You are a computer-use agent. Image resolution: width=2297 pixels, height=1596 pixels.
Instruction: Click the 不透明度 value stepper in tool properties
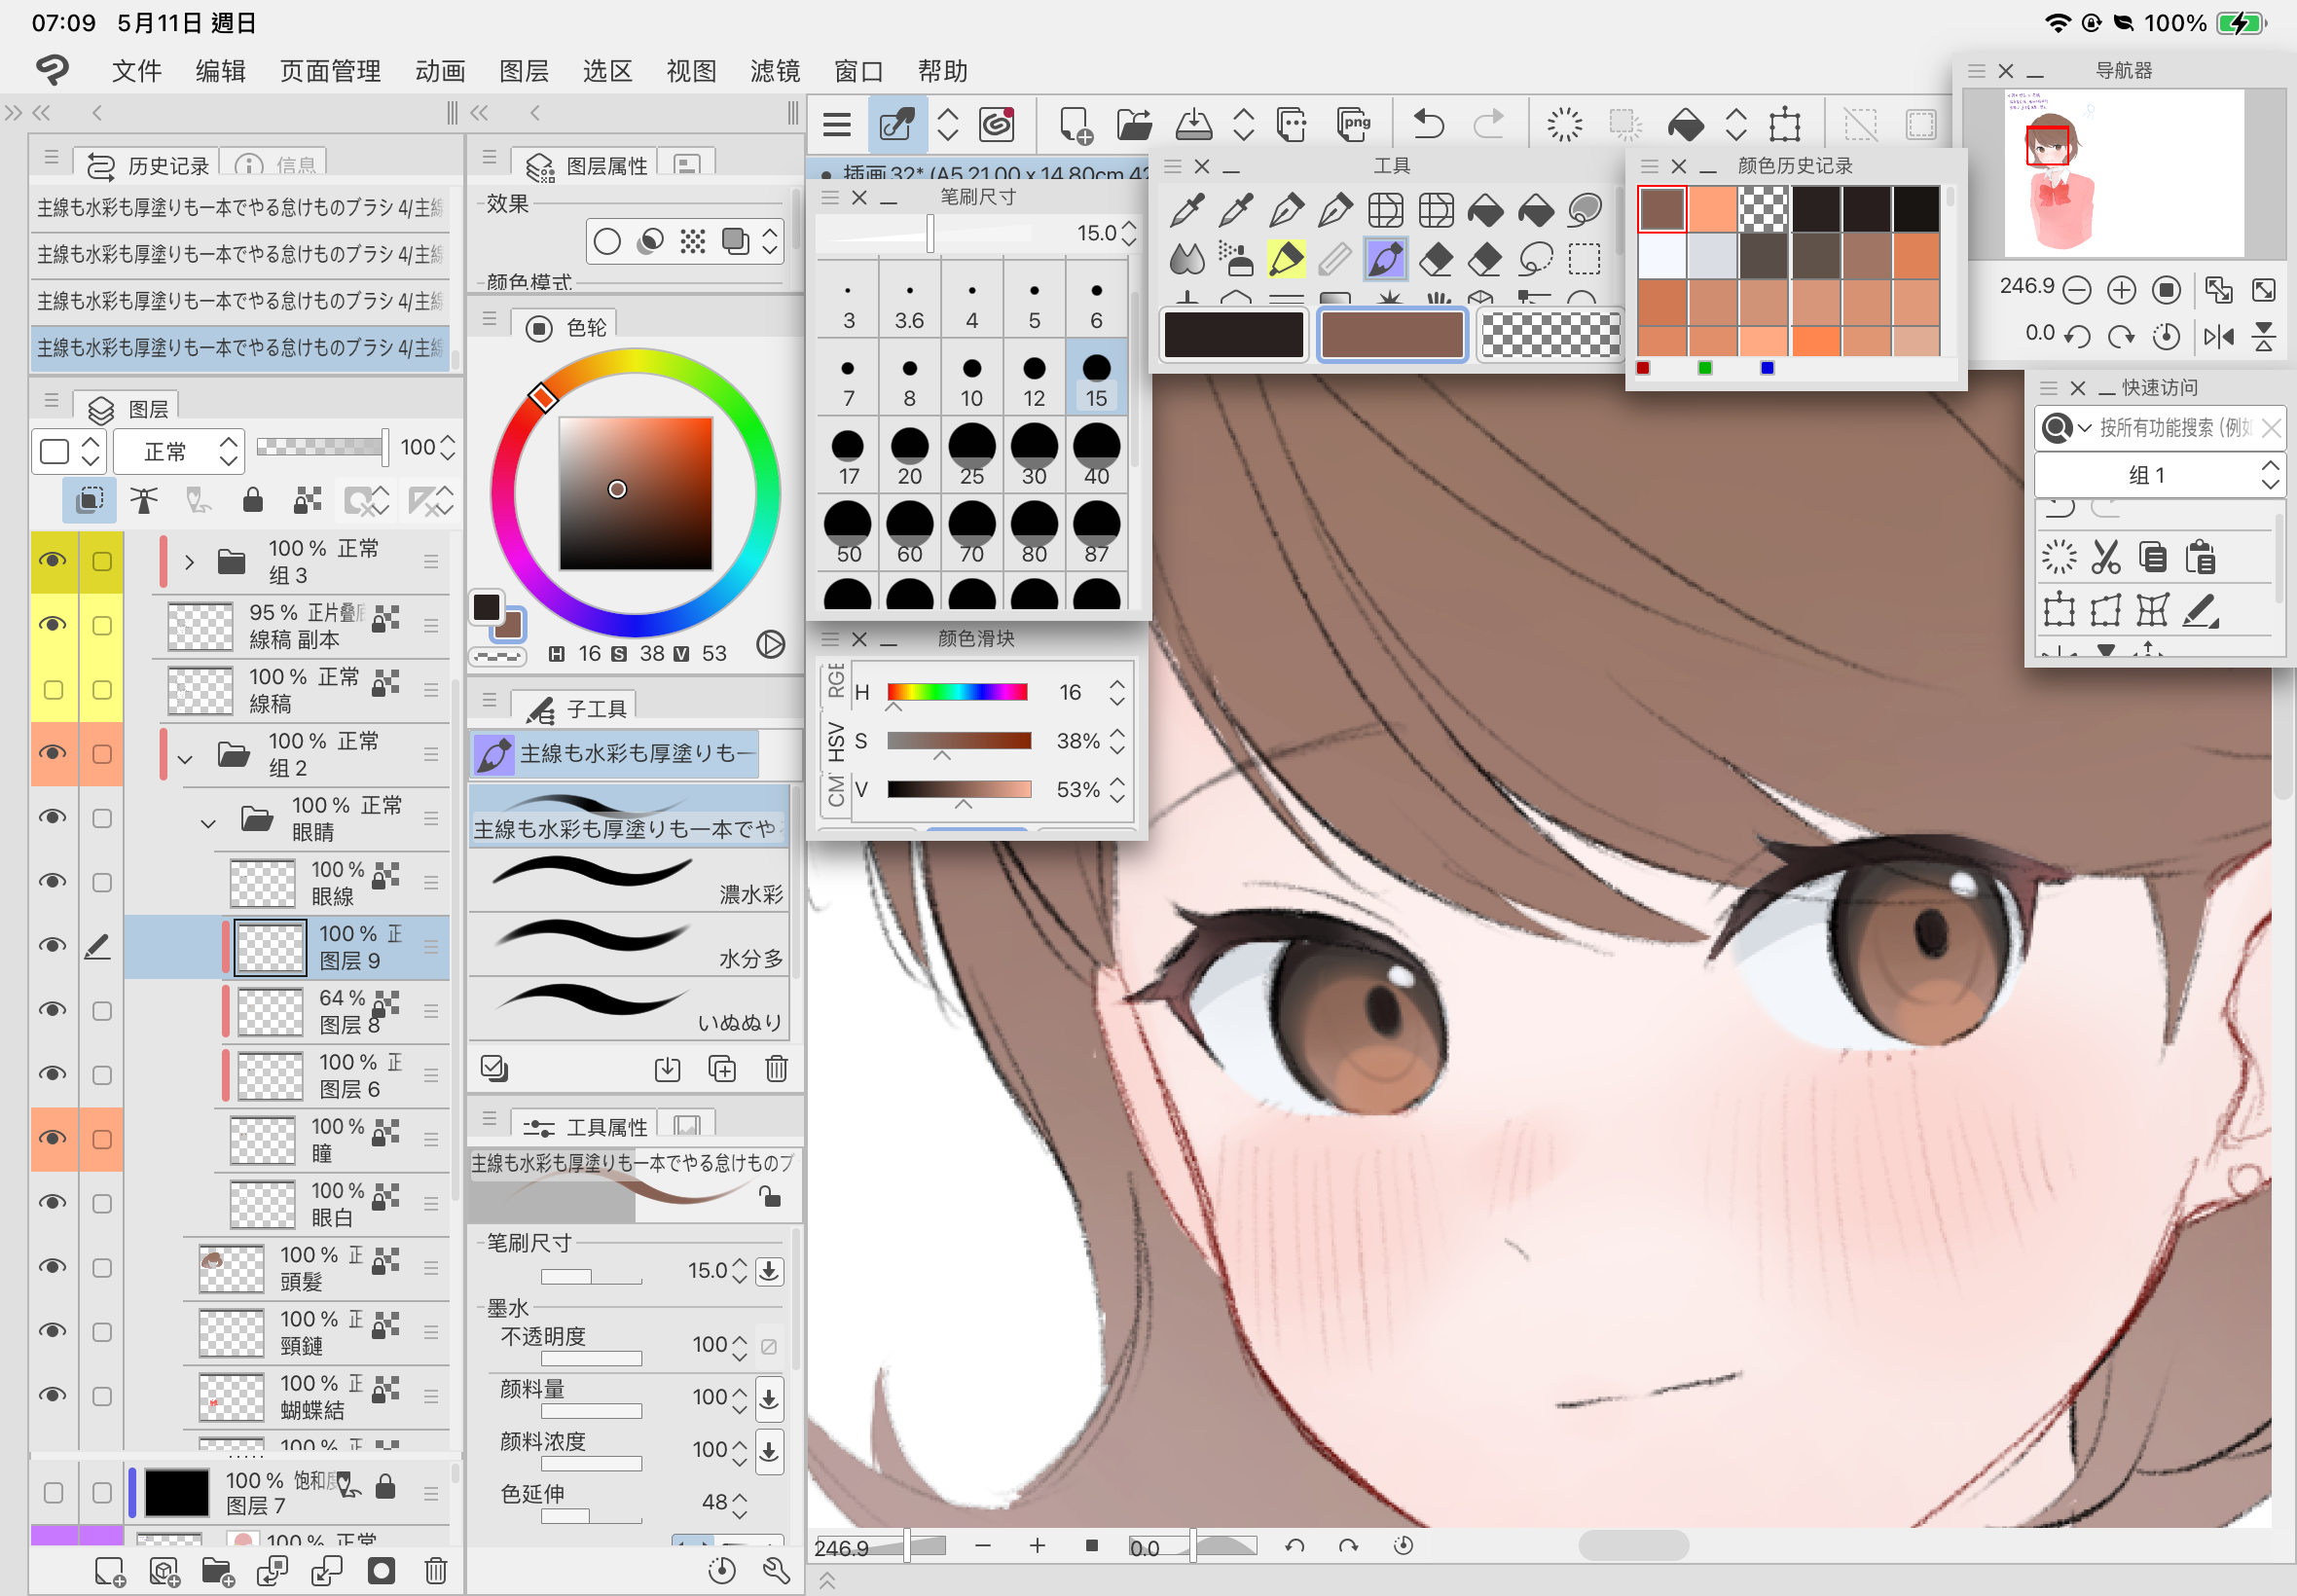(x=739, y=1346)
